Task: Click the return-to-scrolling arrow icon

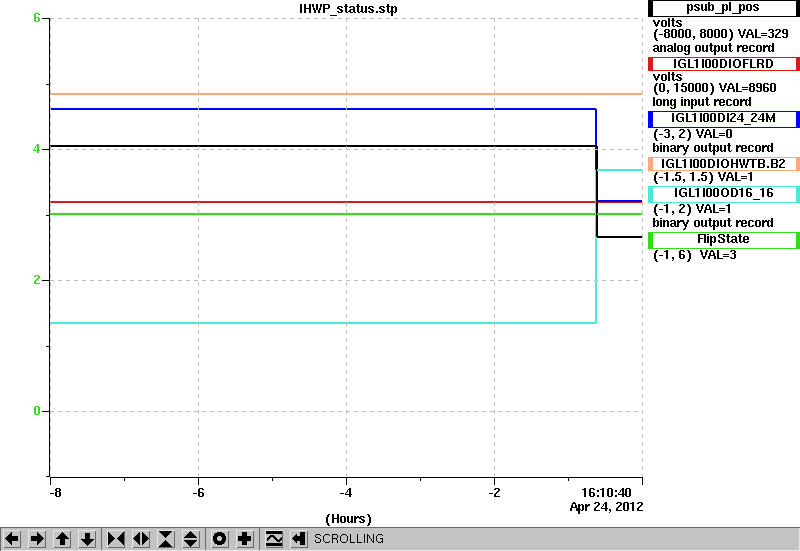Action: (x=299, y=539)
